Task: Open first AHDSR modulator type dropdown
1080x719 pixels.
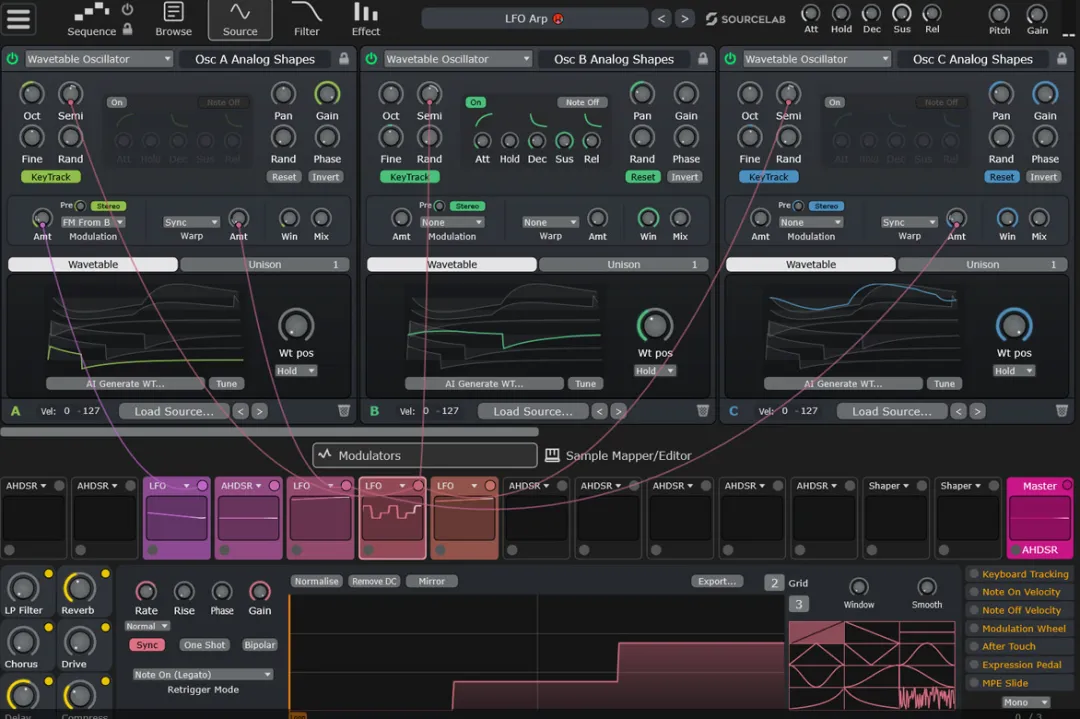Action: tap(26, 486)
